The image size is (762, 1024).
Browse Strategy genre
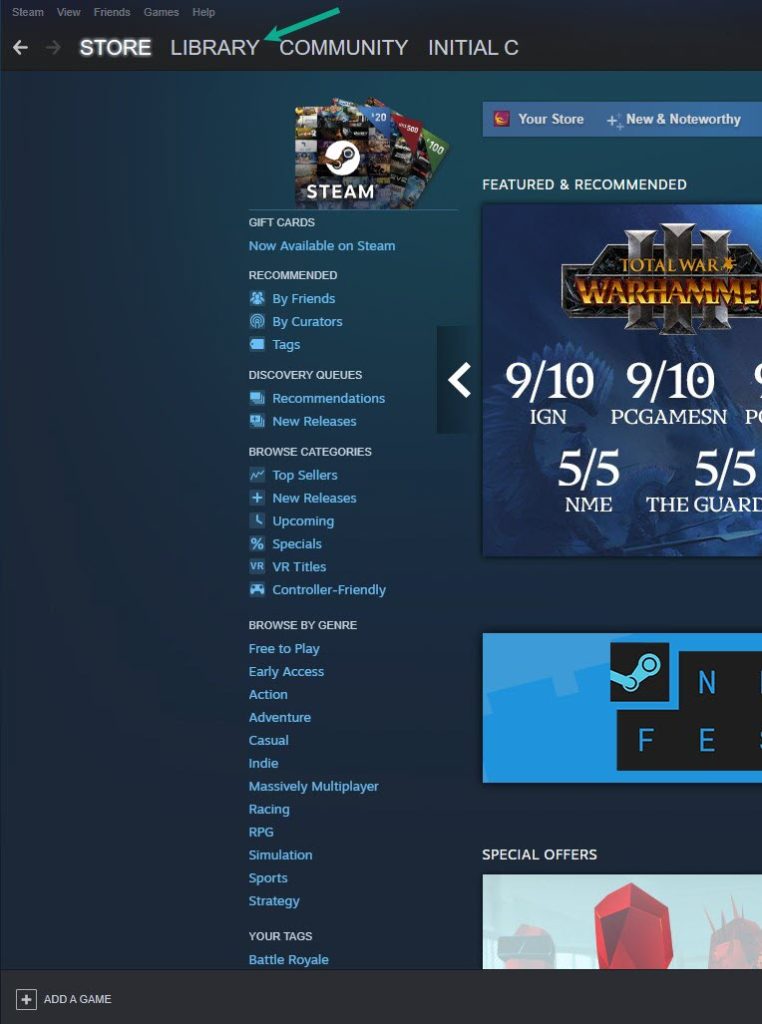(x=274, y=901)
